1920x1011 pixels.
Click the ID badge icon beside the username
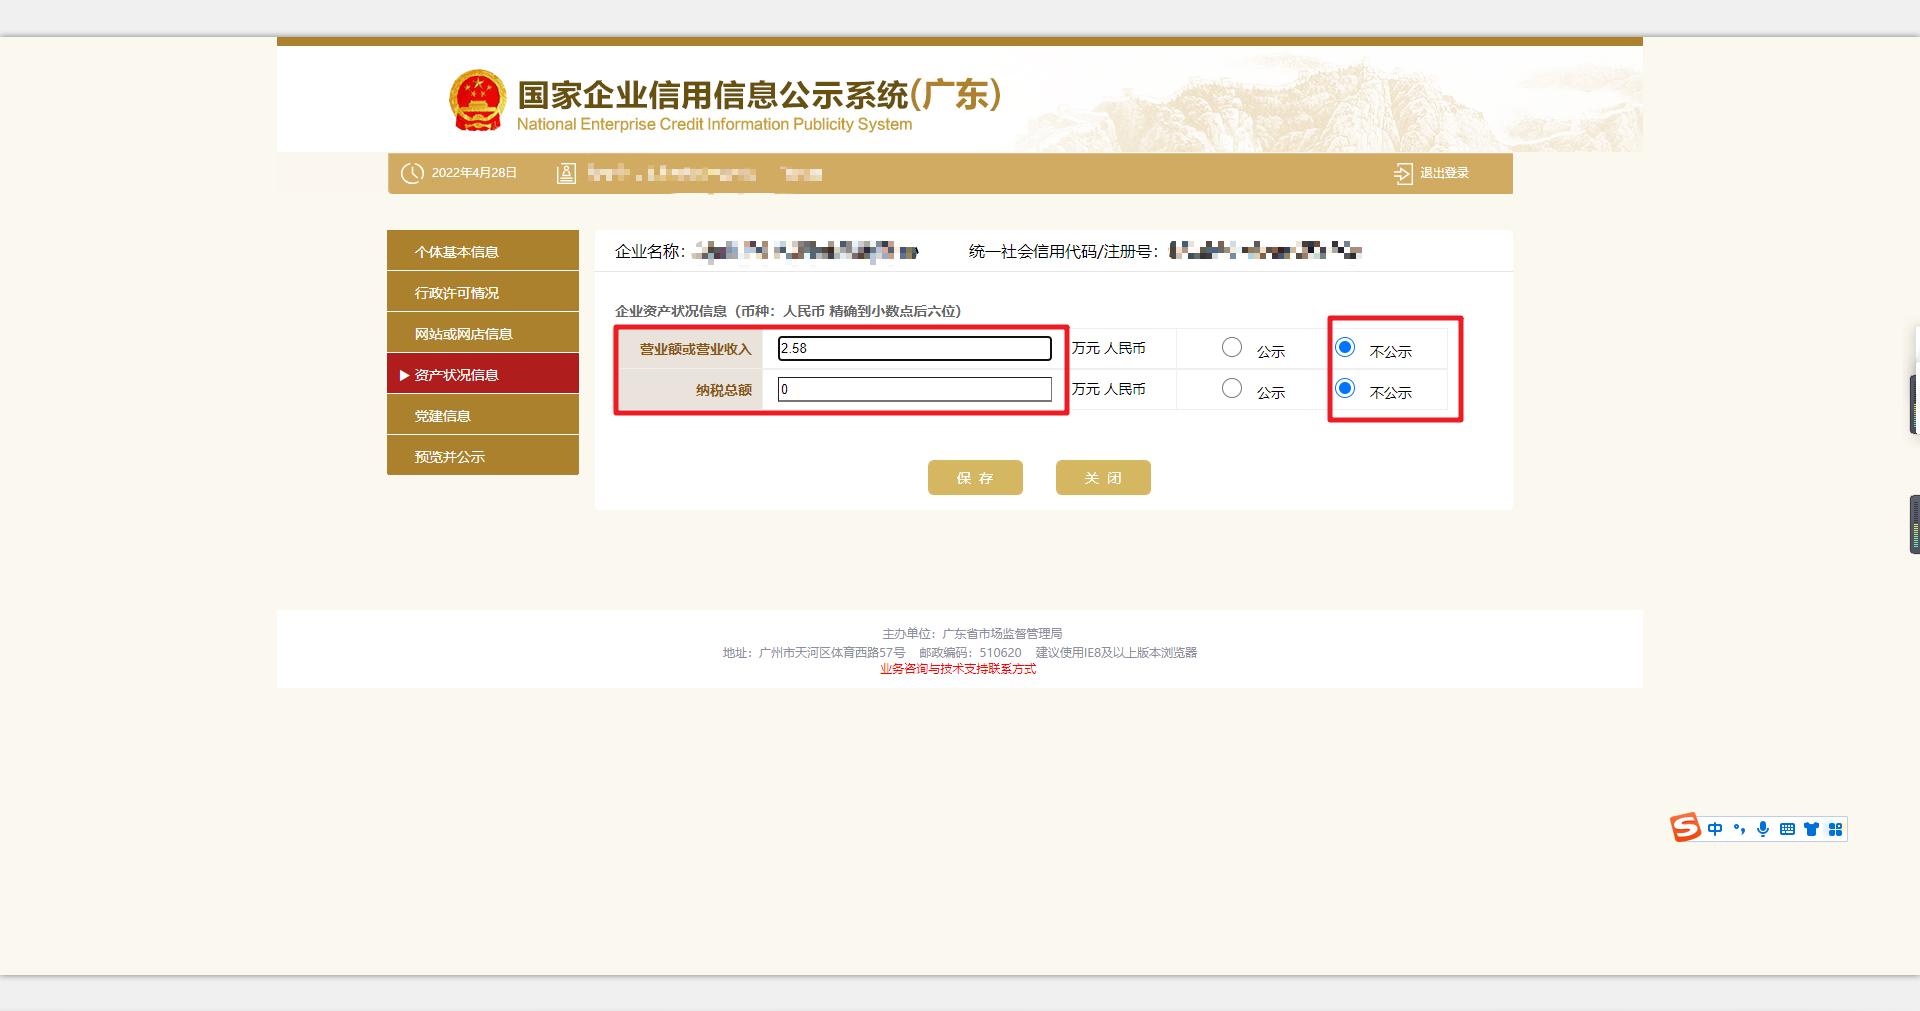[566, 172]
